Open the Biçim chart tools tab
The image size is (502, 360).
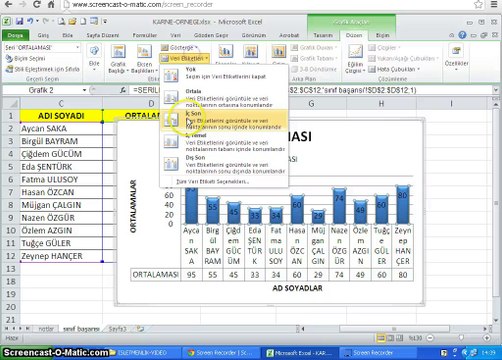click(382, 35)
